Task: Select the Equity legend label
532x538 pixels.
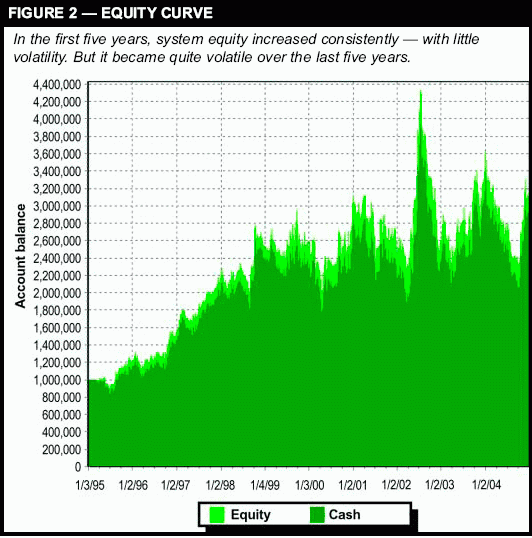Action: coord(251,515)
